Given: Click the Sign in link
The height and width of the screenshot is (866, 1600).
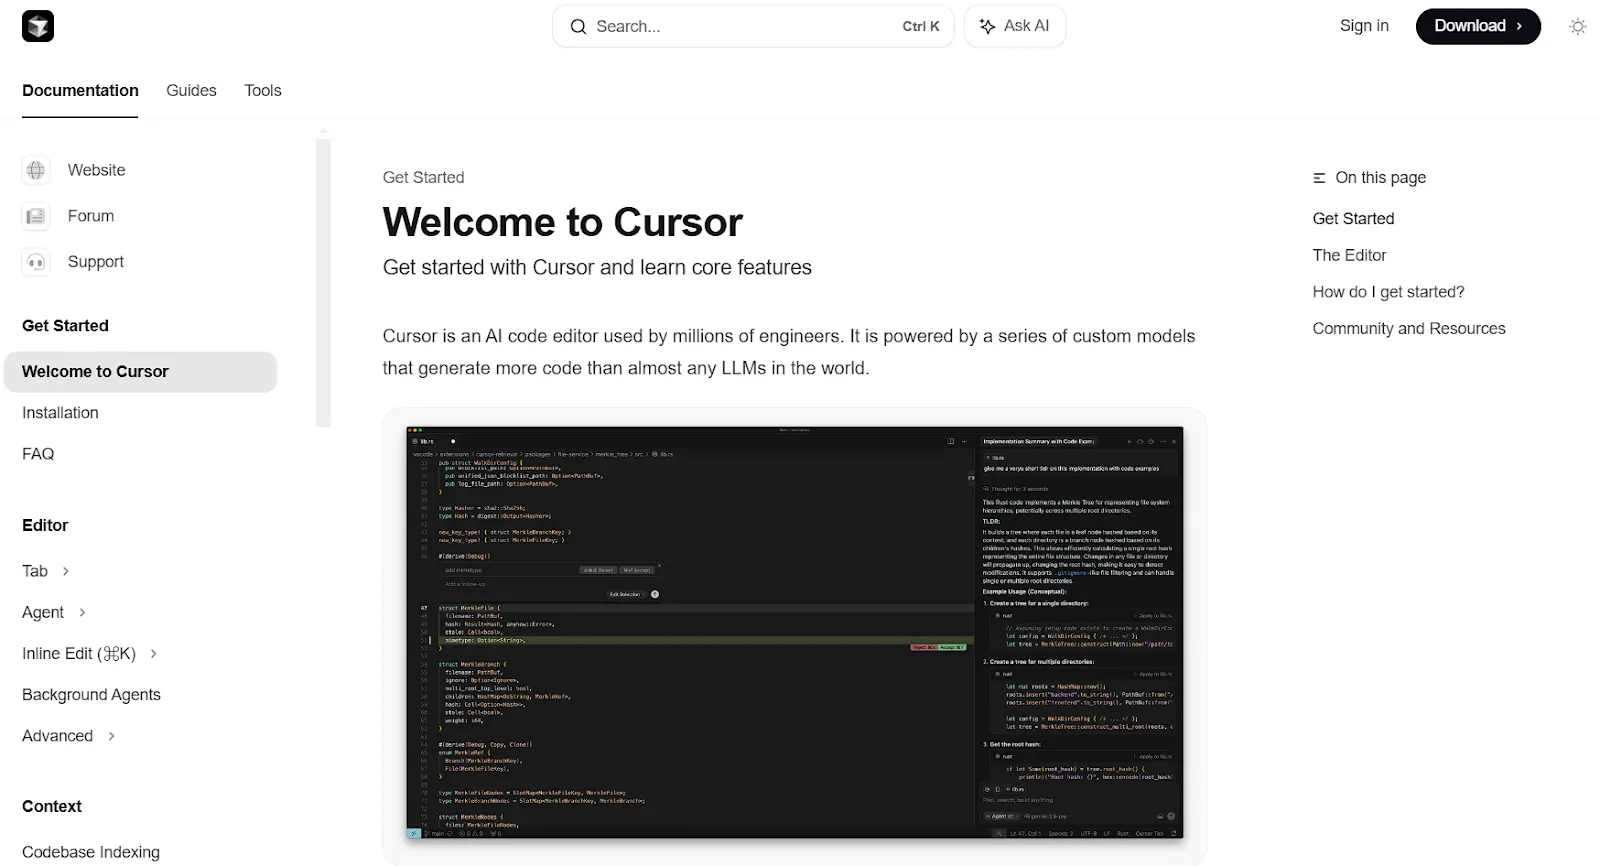Looking at the screenshot, I should 1364,26.
